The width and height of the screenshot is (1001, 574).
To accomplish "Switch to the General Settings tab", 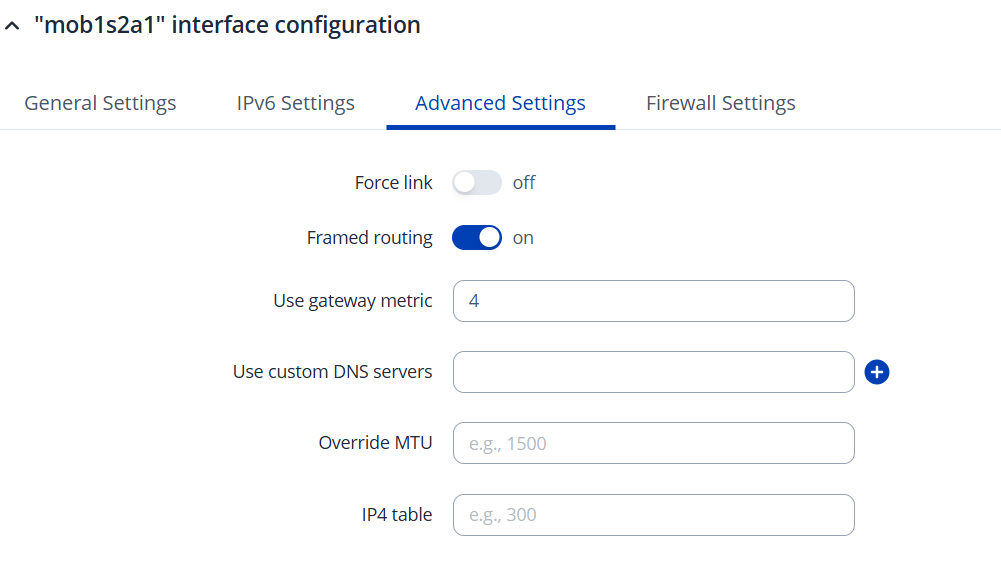I will click(x=100, y=103).
